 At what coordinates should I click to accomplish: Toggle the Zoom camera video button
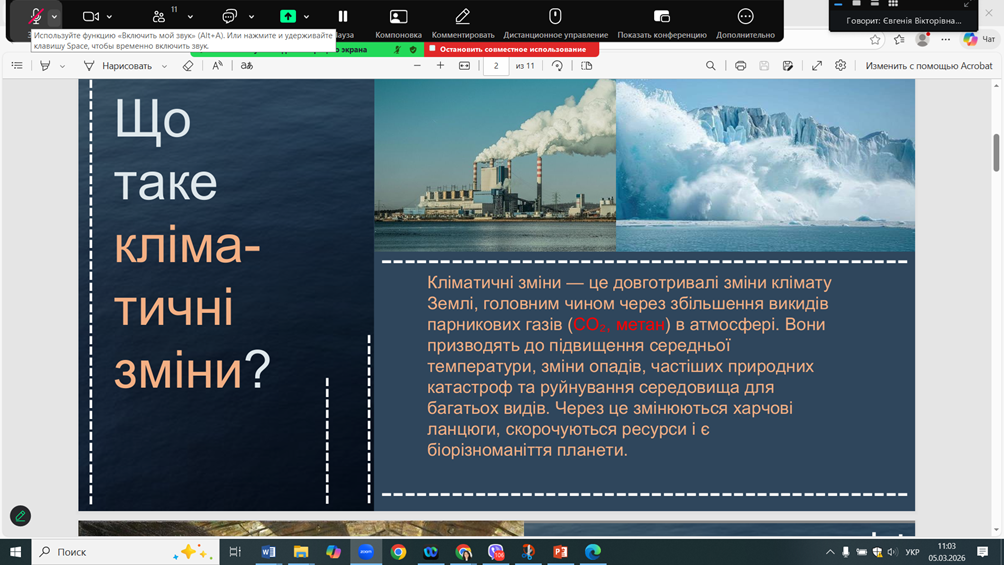pyautogui.click(x=90, y=16)
